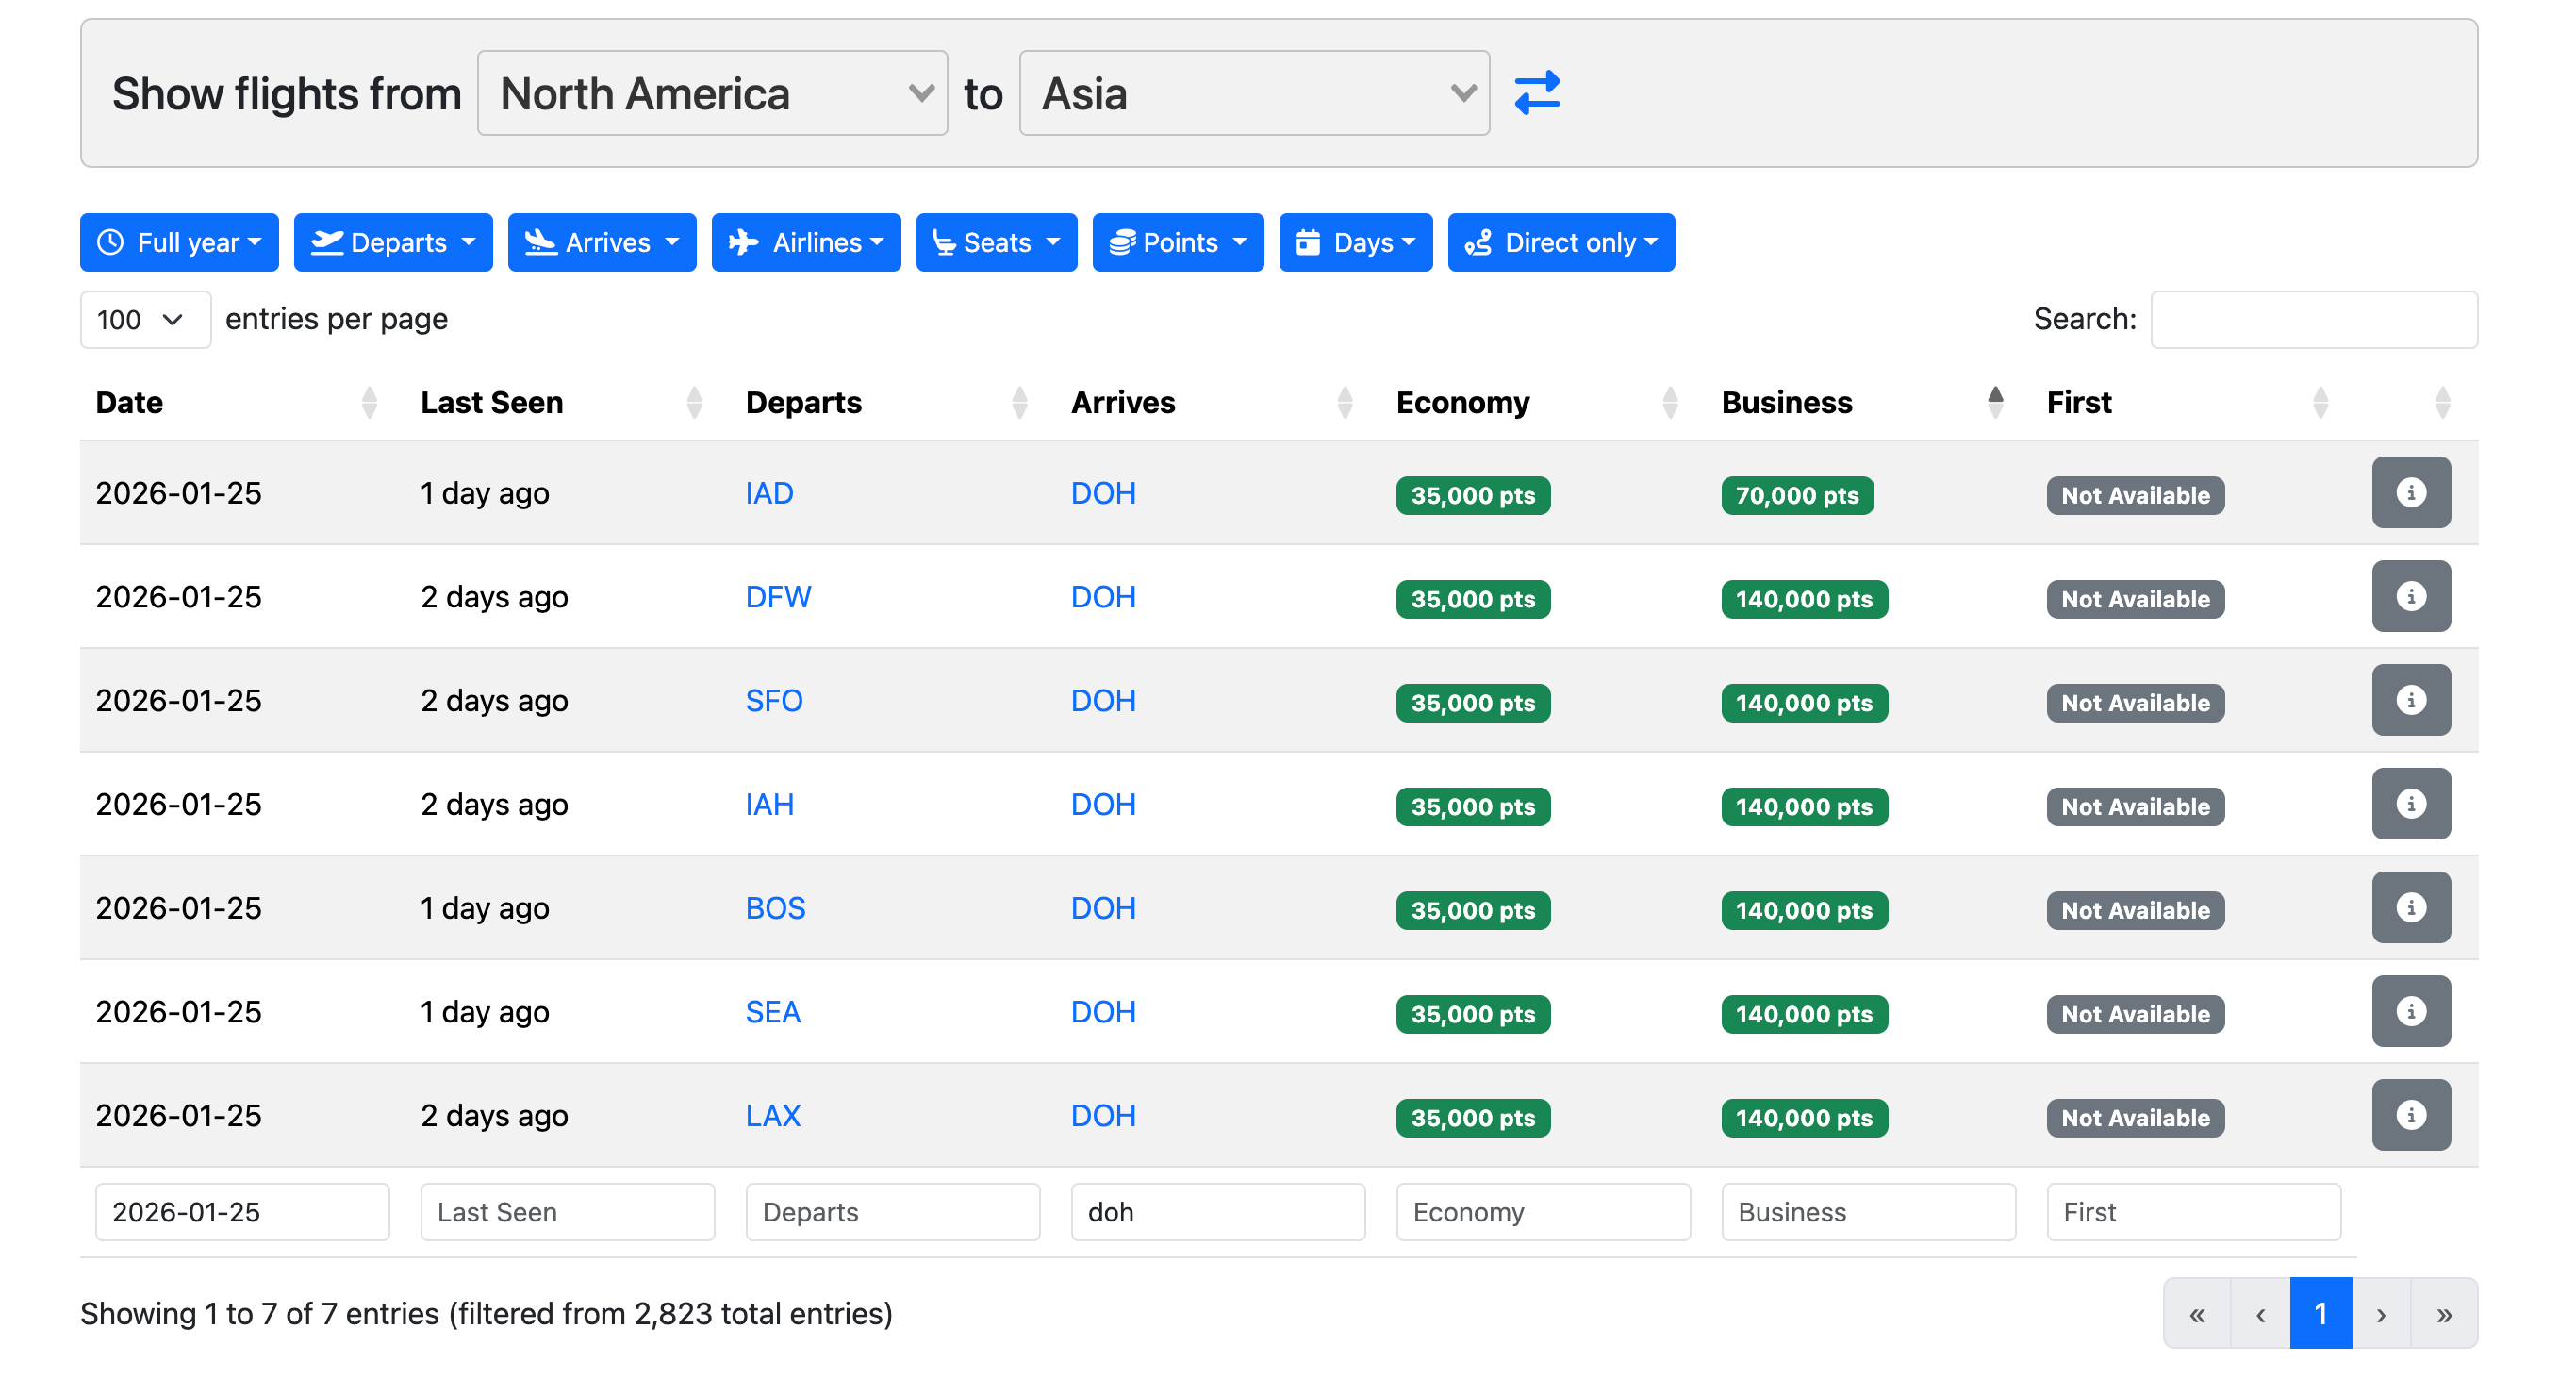2576x1379 pixels.
Task: Open the Full year timeframe menu
Action: [179, 243]
